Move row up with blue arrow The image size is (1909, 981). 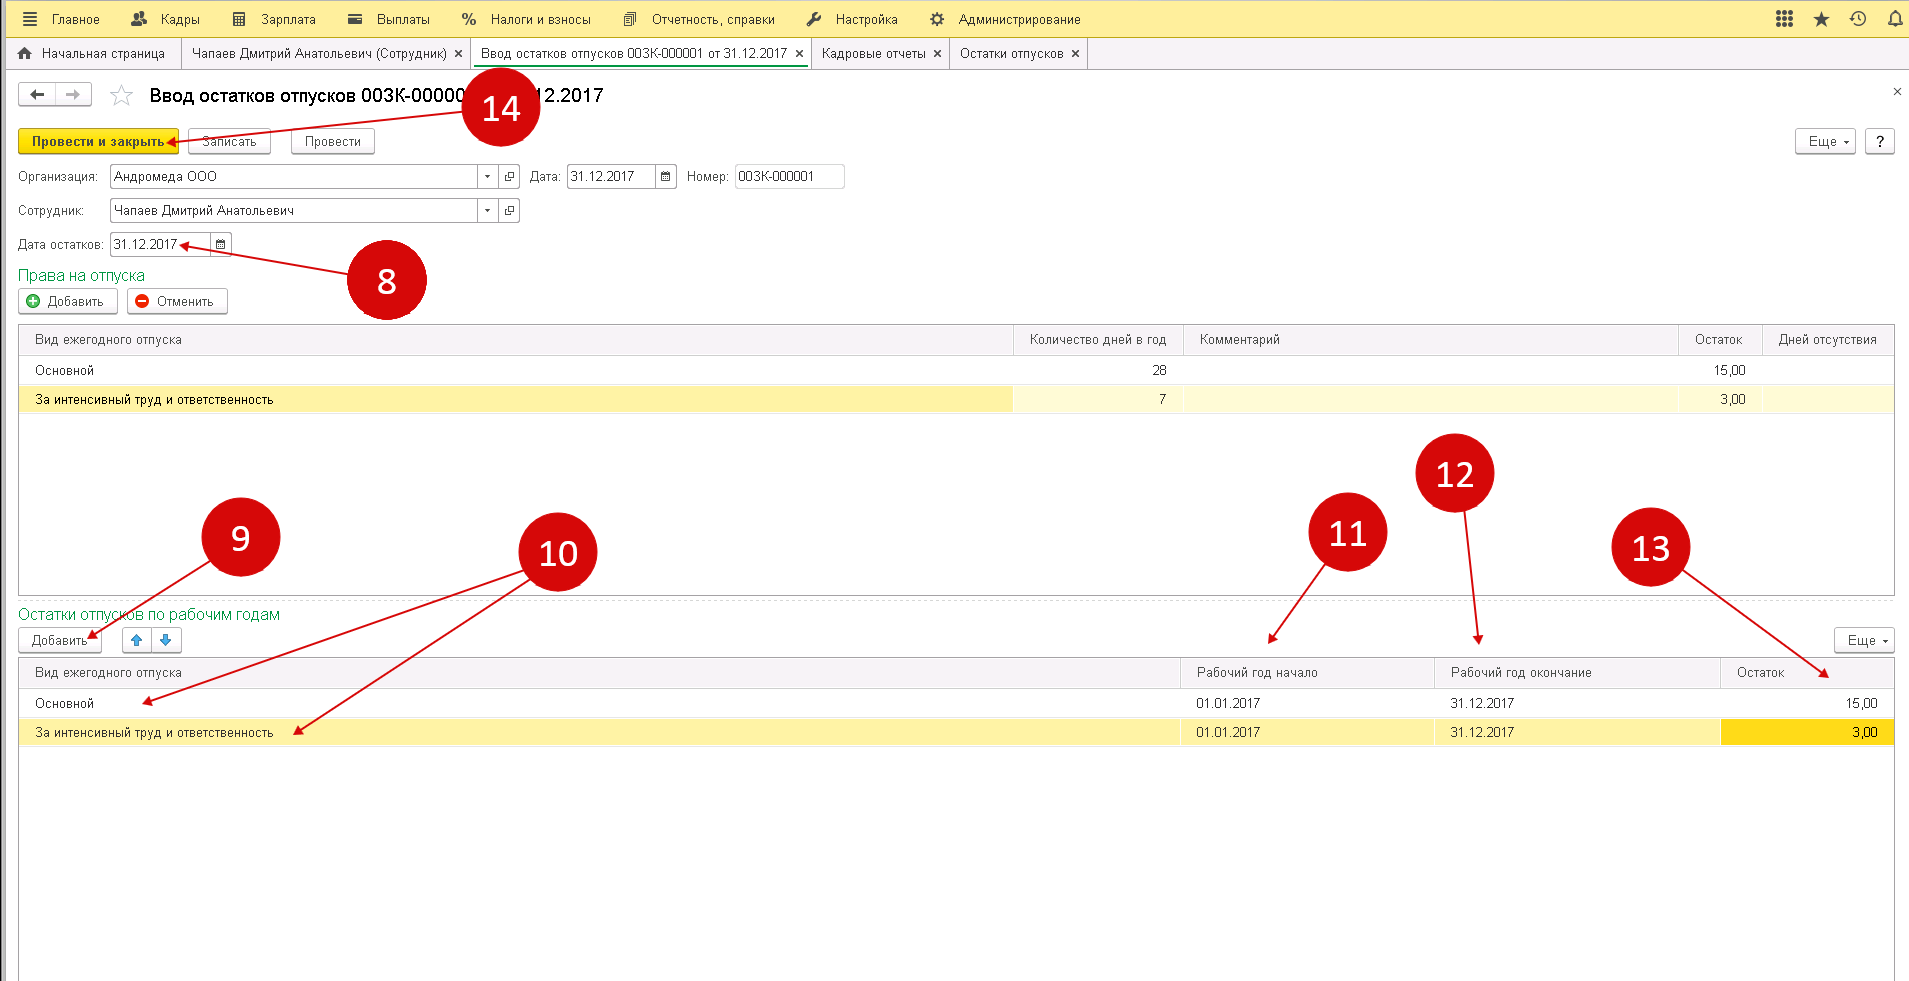point(137,640)
